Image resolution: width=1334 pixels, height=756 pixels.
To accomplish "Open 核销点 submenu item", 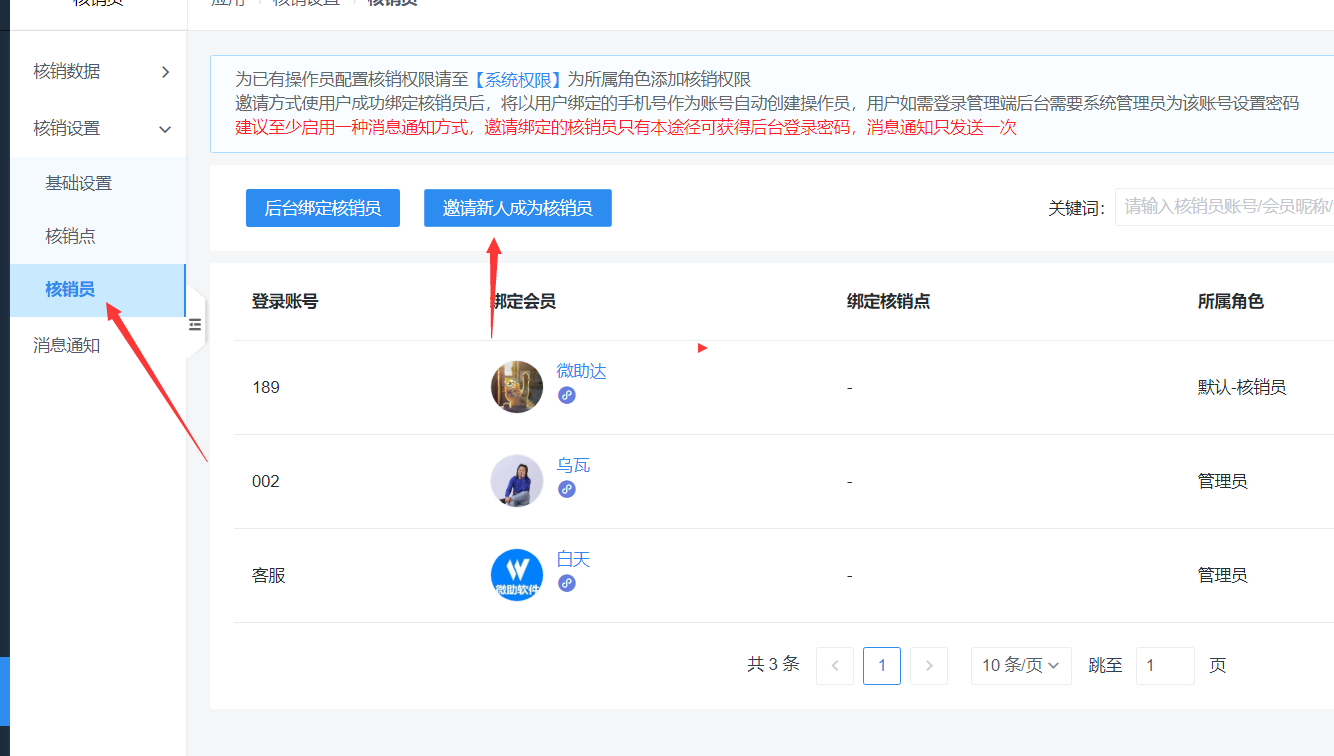I will [98, 236].
